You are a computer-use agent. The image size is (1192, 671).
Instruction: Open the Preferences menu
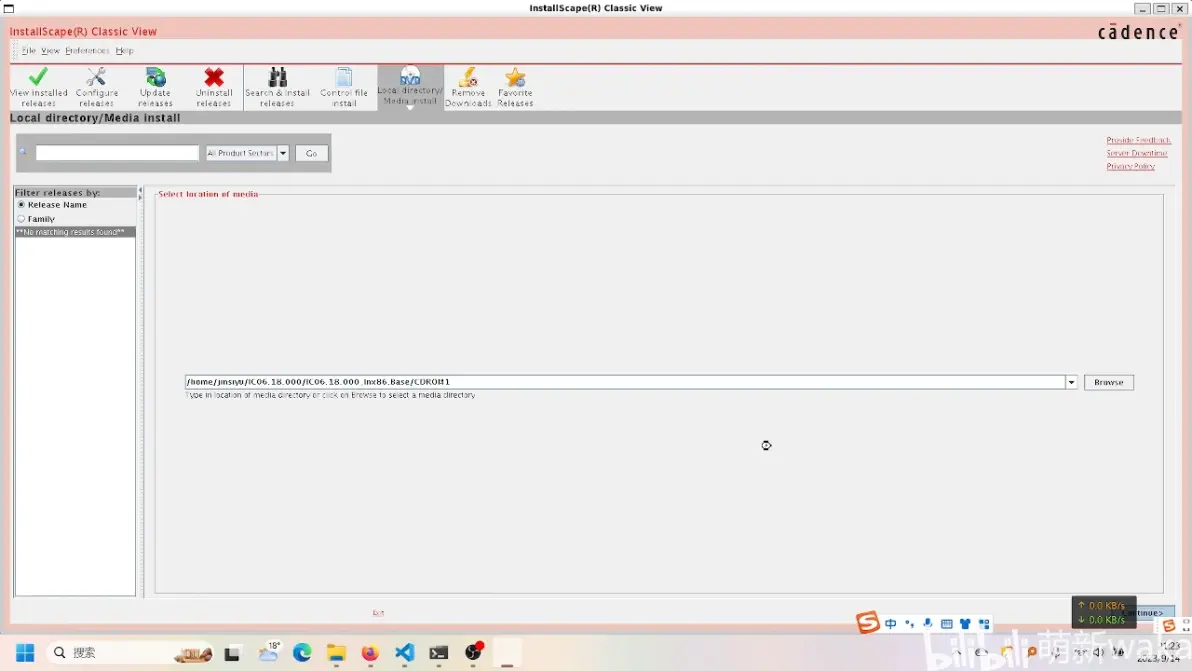pos(87,51)
